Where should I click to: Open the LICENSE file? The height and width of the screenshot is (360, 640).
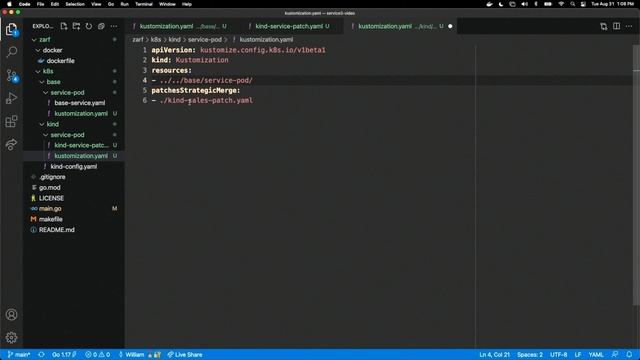point(51,198)
